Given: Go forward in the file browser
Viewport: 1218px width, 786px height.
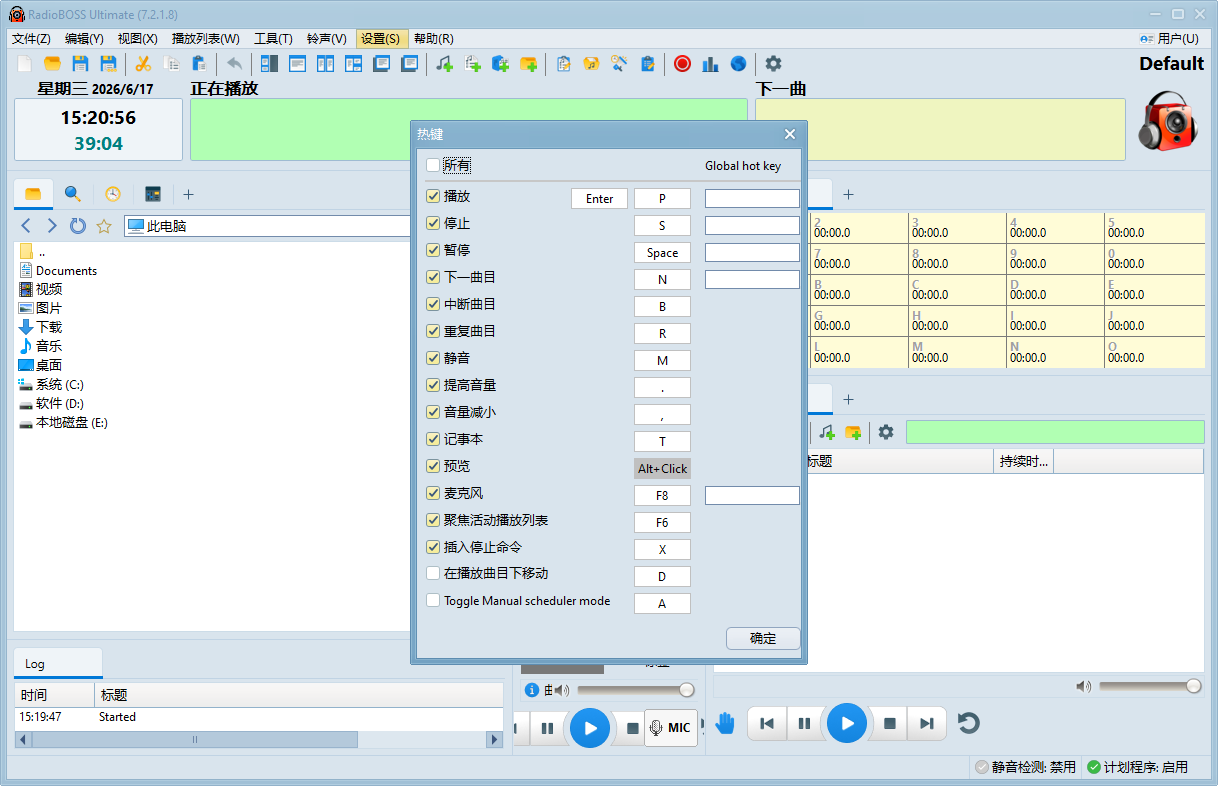Looking at the screenshot, I should 52,226.
